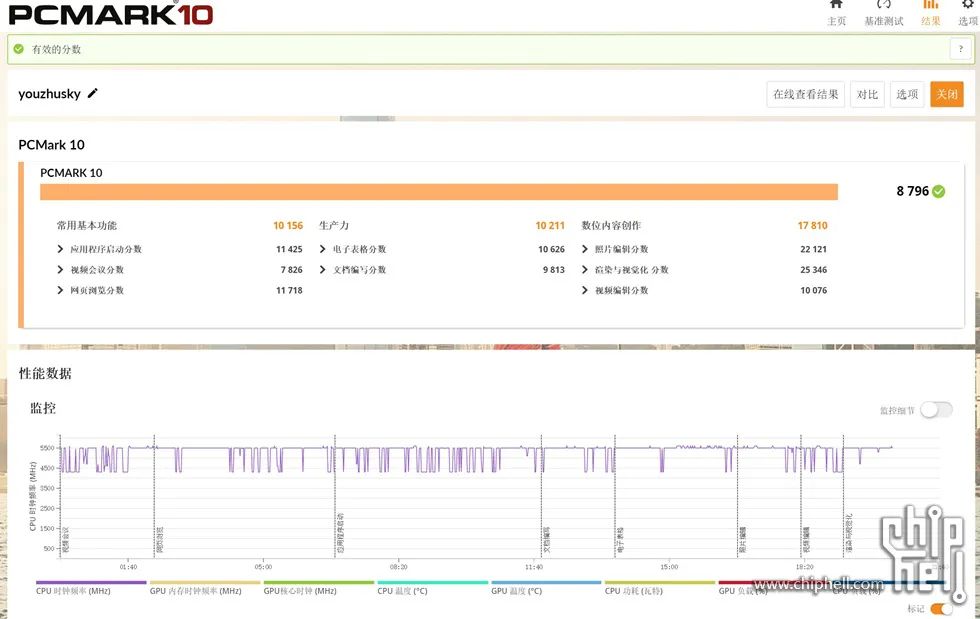Select the GPU 内存时钟频率 (MHz) legend item
Screen dimensions: 980x619
[205, 588]
